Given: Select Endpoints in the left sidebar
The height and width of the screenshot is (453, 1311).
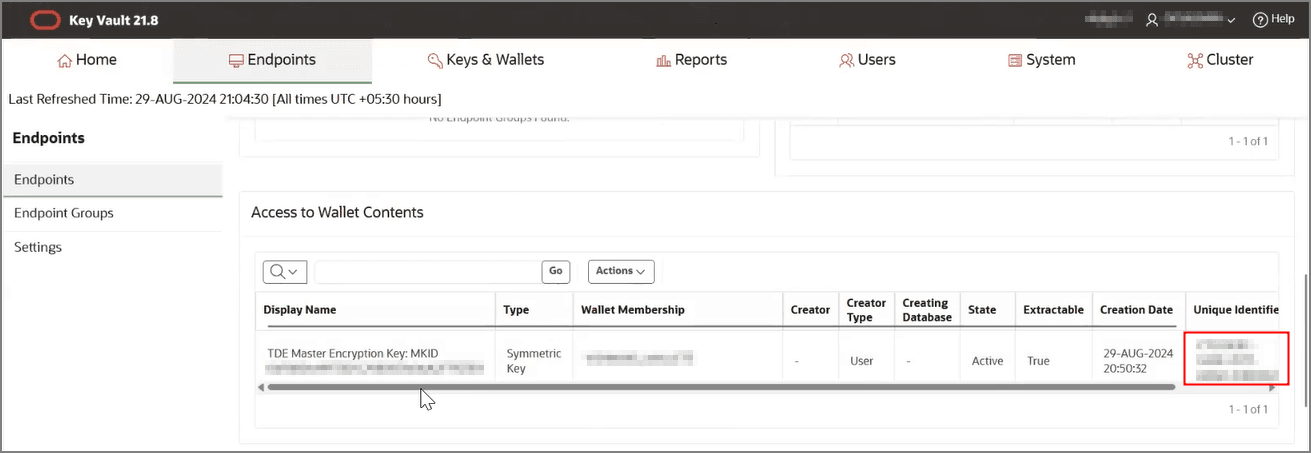Looking at the screenshot, I should tap(111, 180).
